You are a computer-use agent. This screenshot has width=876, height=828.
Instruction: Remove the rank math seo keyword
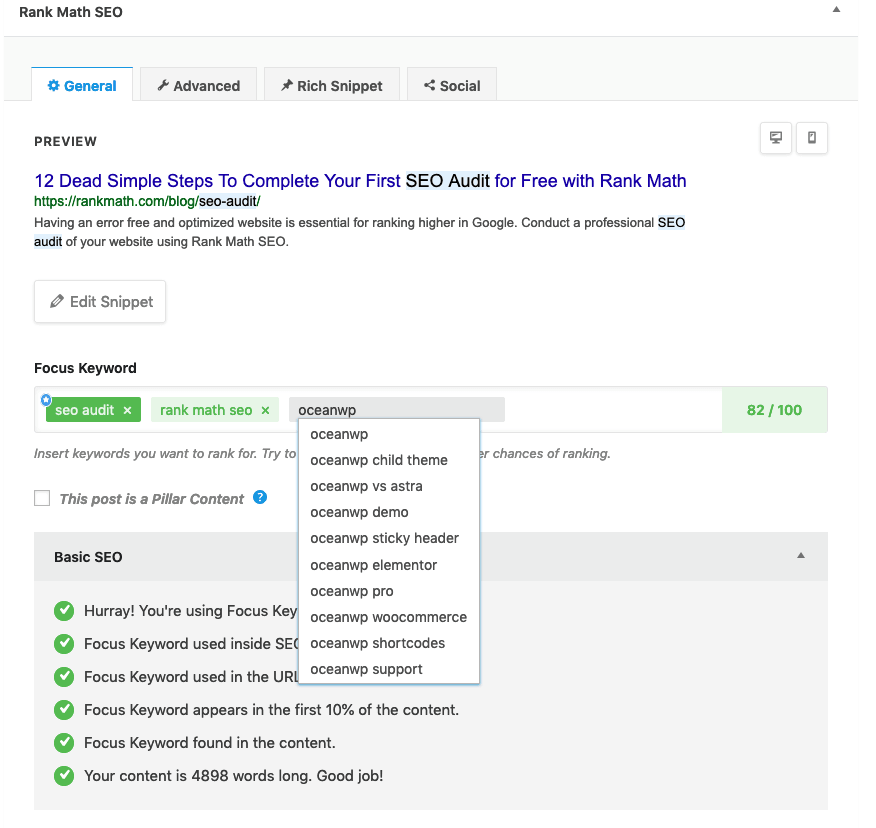pyautogui.click(x=265, y=411)
